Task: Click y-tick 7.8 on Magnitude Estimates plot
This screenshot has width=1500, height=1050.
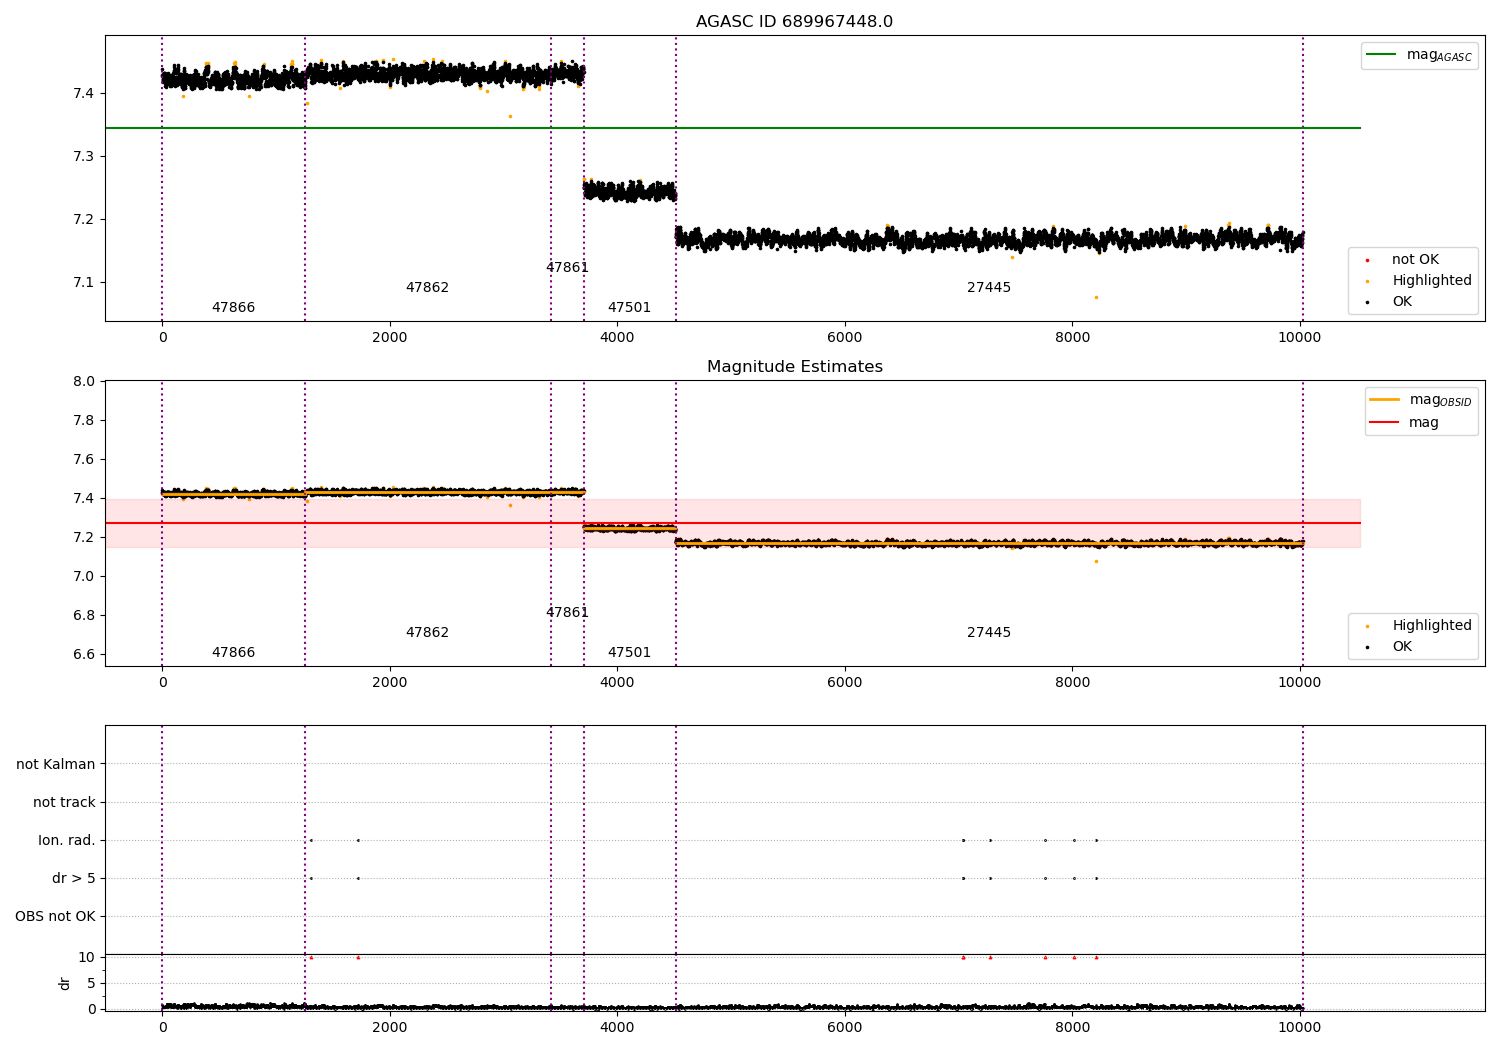Action: pyautogui.click(x=84, y=421)
